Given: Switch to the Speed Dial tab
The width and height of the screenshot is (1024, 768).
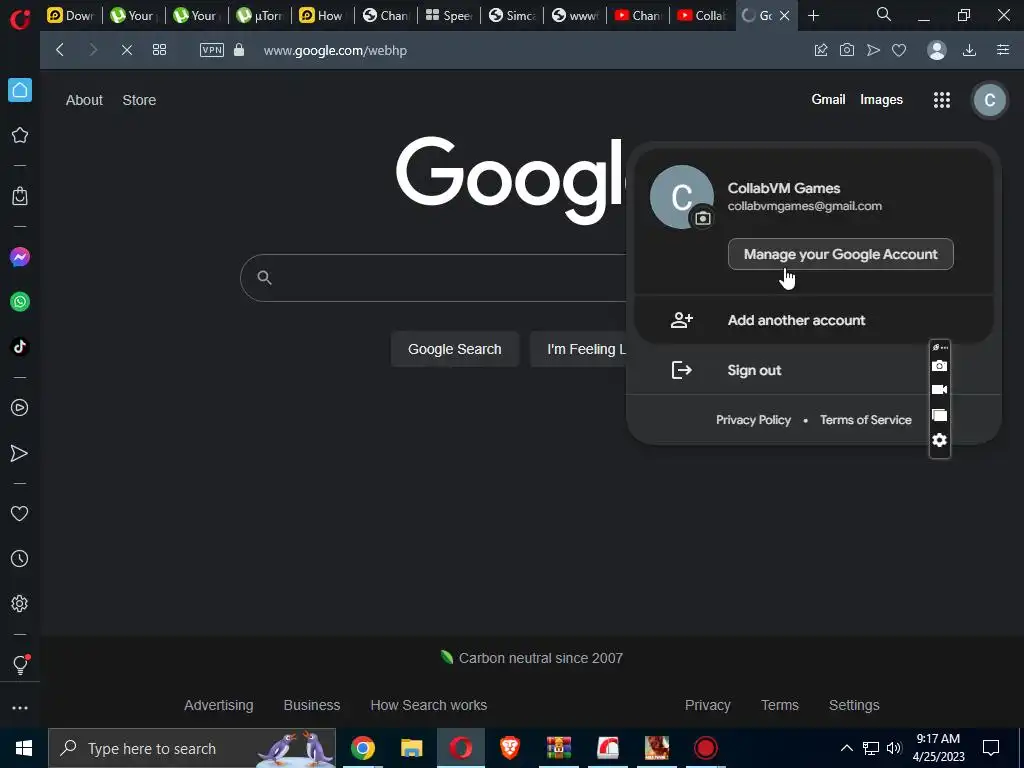Looking at the screenshot, I should [449, 16].
